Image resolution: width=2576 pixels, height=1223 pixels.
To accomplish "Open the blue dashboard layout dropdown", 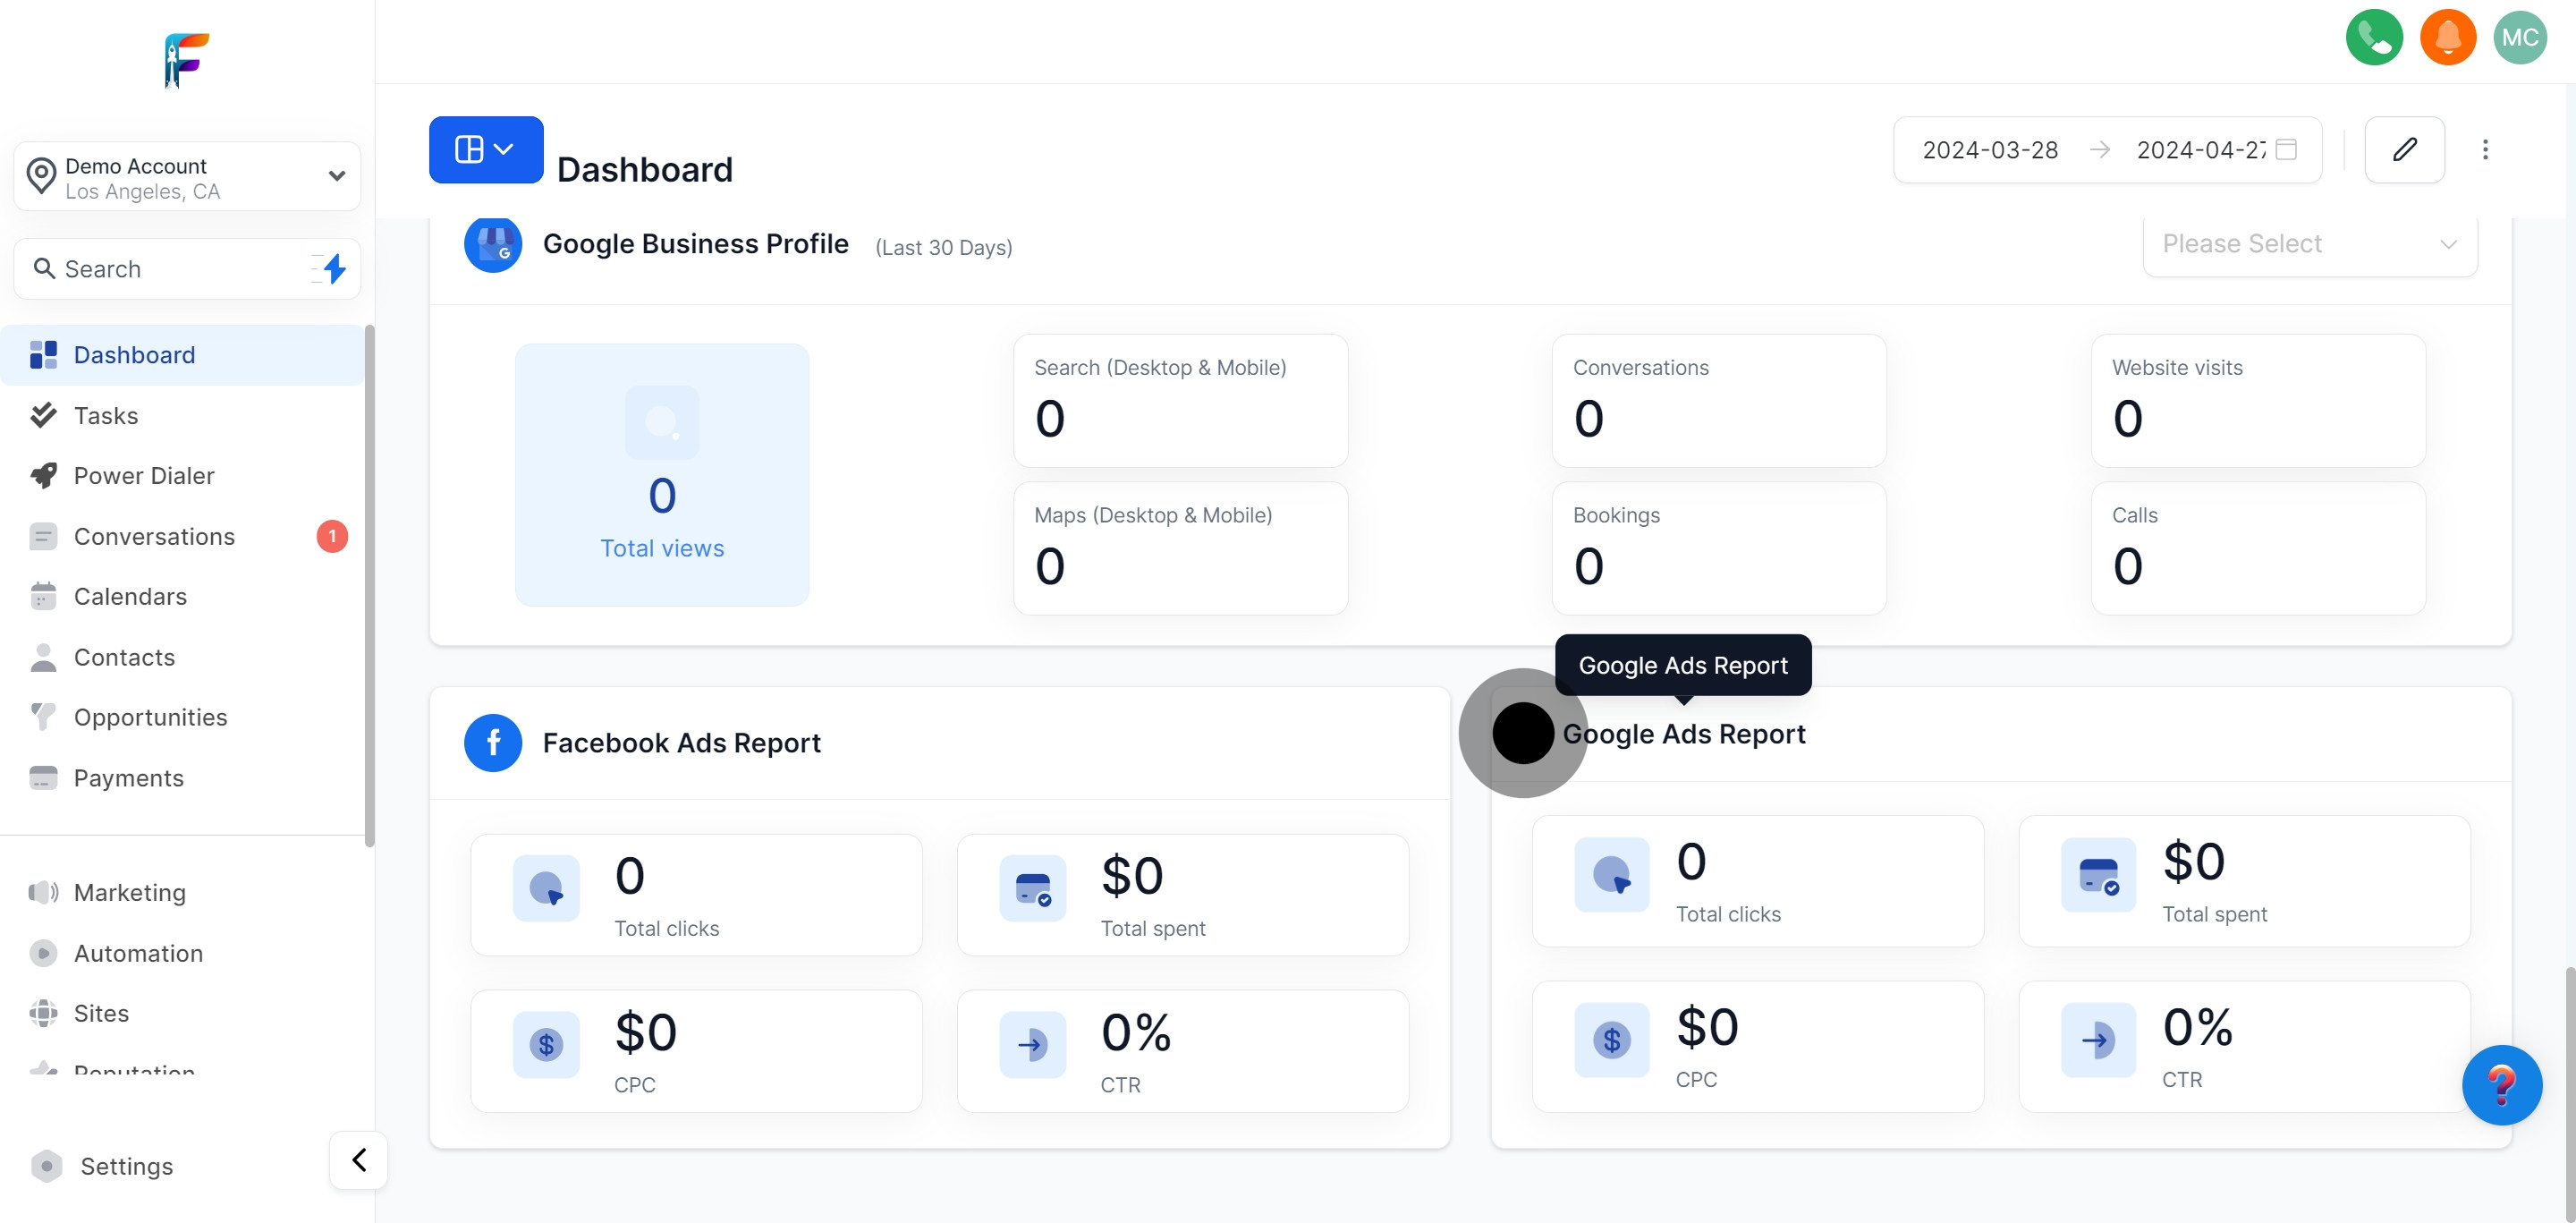I will 485,150.
